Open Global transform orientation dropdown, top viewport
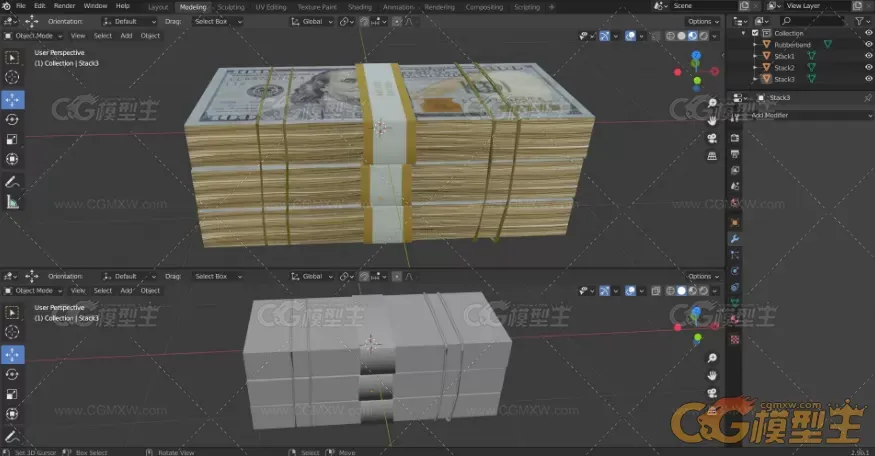This screenshot has height=456, width=875. tap(312, 22)
